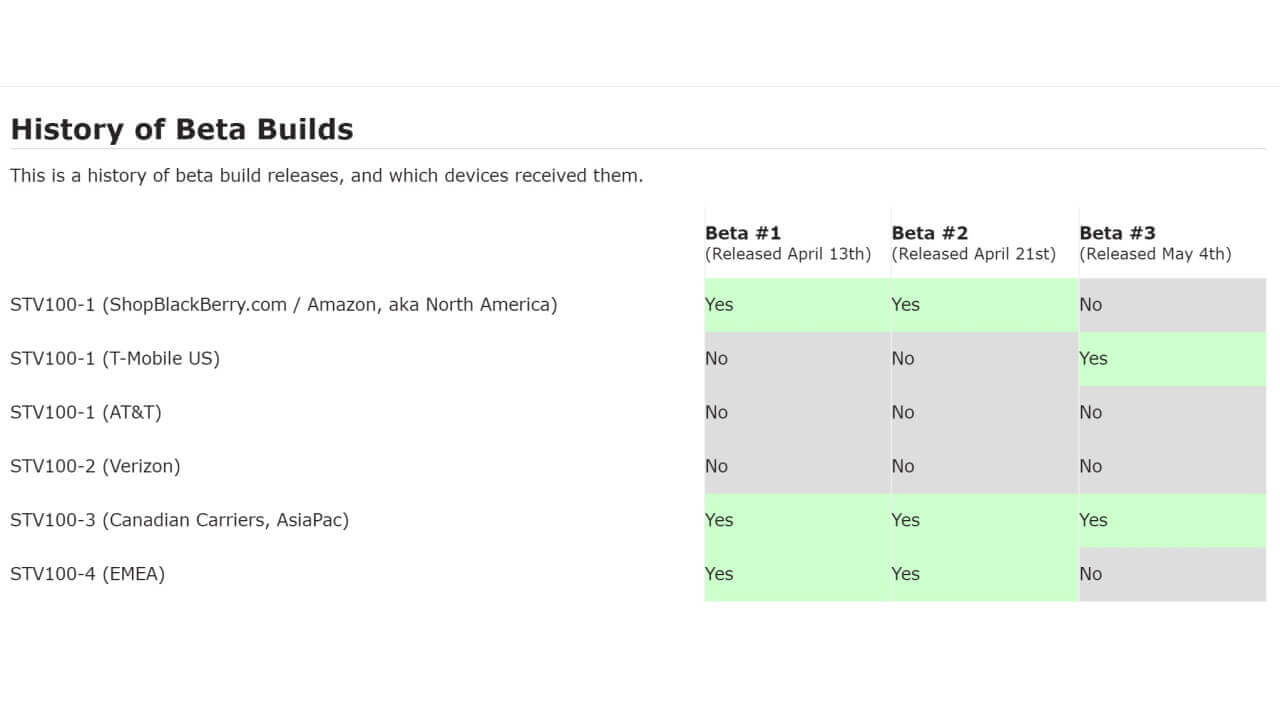Select the Beta #3 column header
1280x720 pixels.
click(1117, 233)
